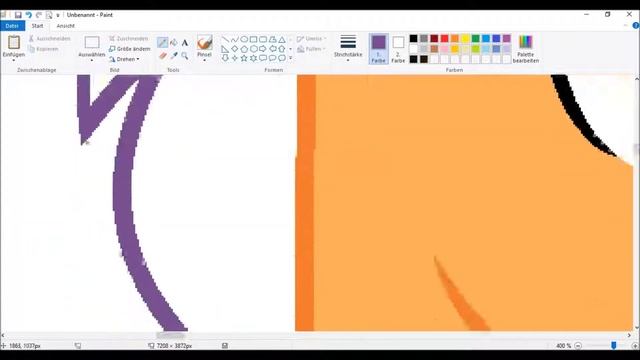
Task: Expand the shapes gallery with bottom arrow
Action: click(291, 58)
